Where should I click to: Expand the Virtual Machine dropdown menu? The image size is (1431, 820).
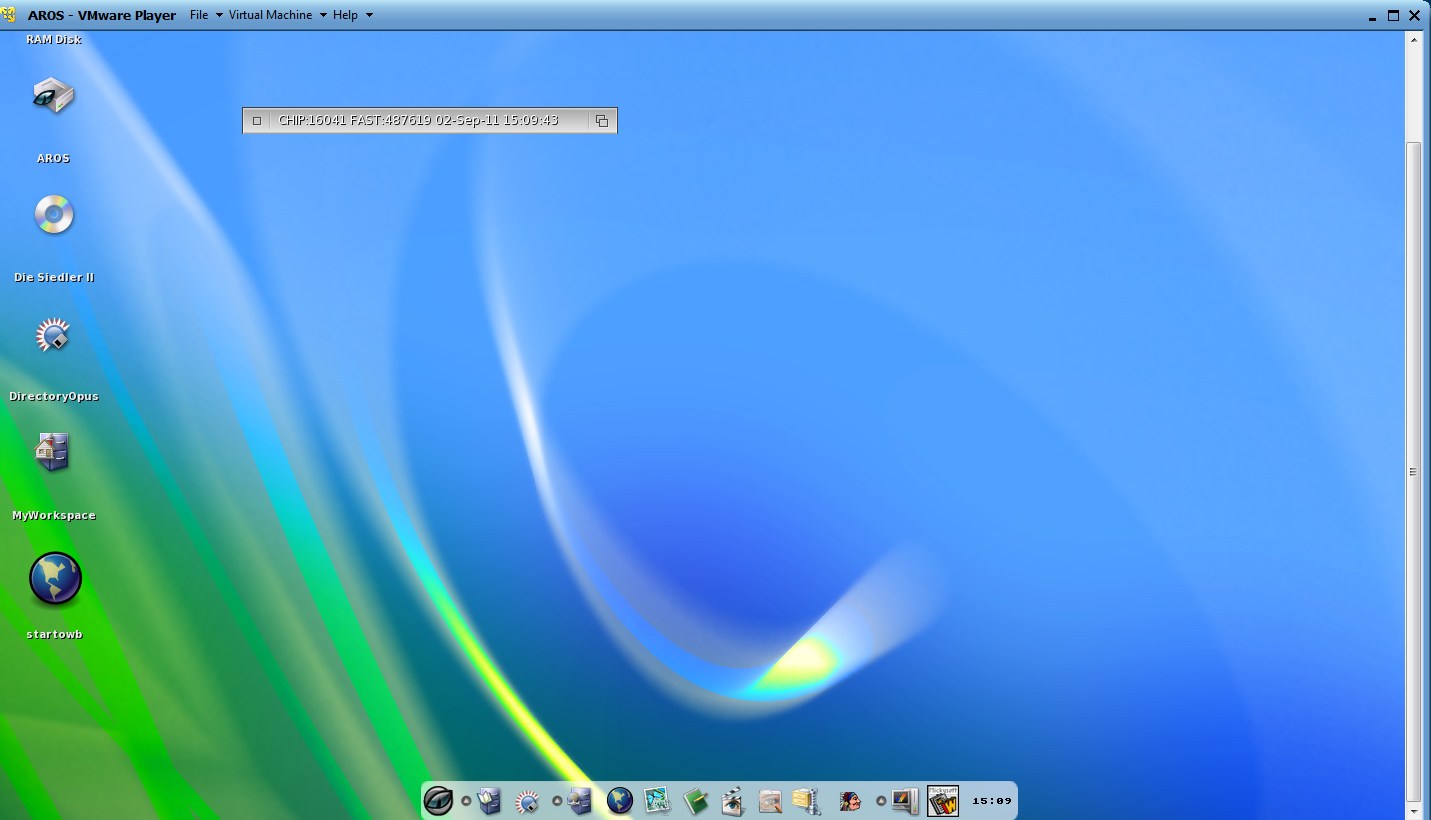tap(277, 15)
